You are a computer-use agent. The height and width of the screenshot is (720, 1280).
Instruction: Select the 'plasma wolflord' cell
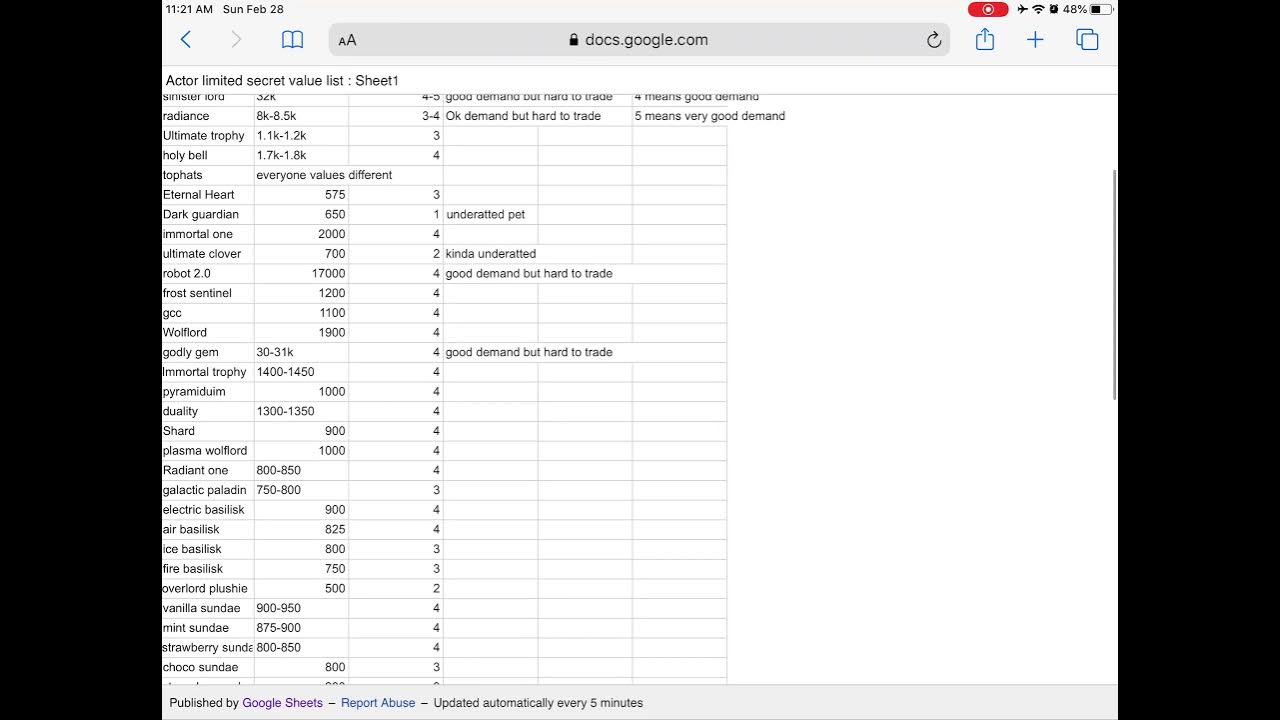208,451
